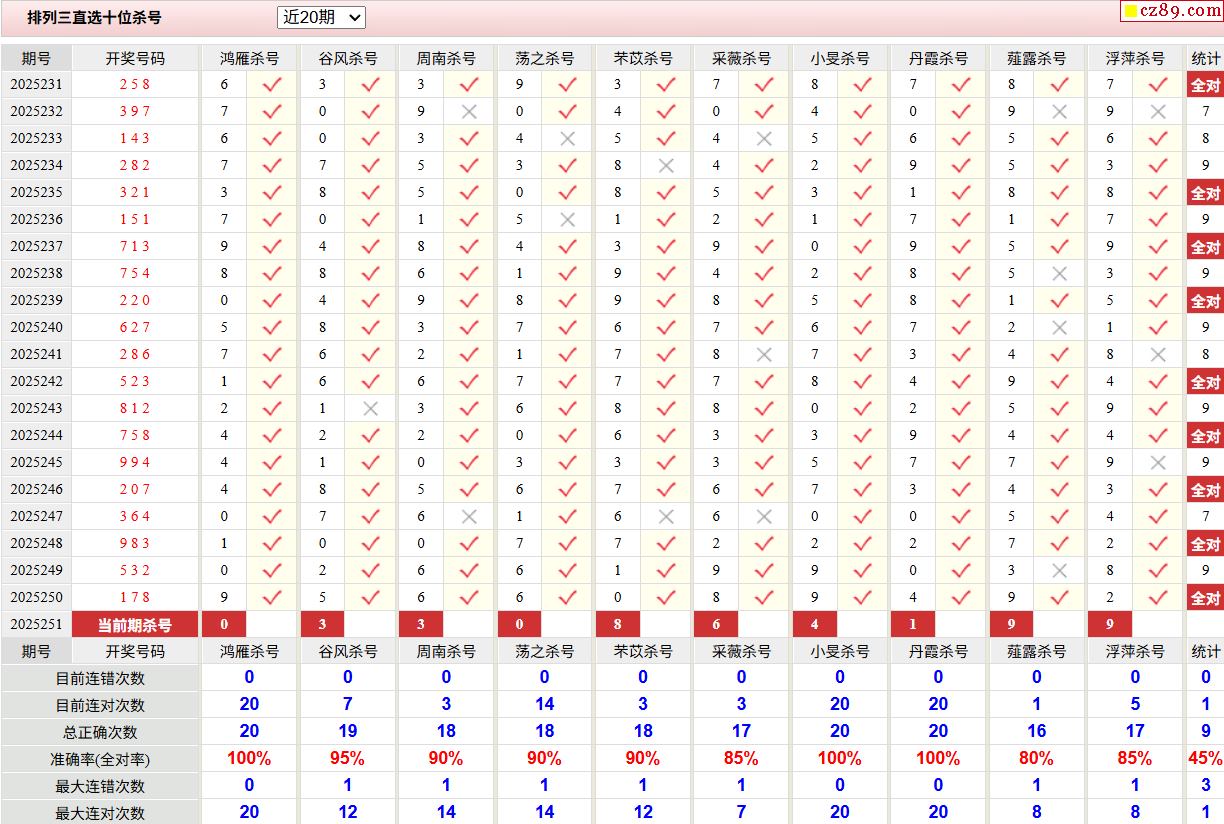Click the 目前连错次数 row label

click(x=100, y=678)
